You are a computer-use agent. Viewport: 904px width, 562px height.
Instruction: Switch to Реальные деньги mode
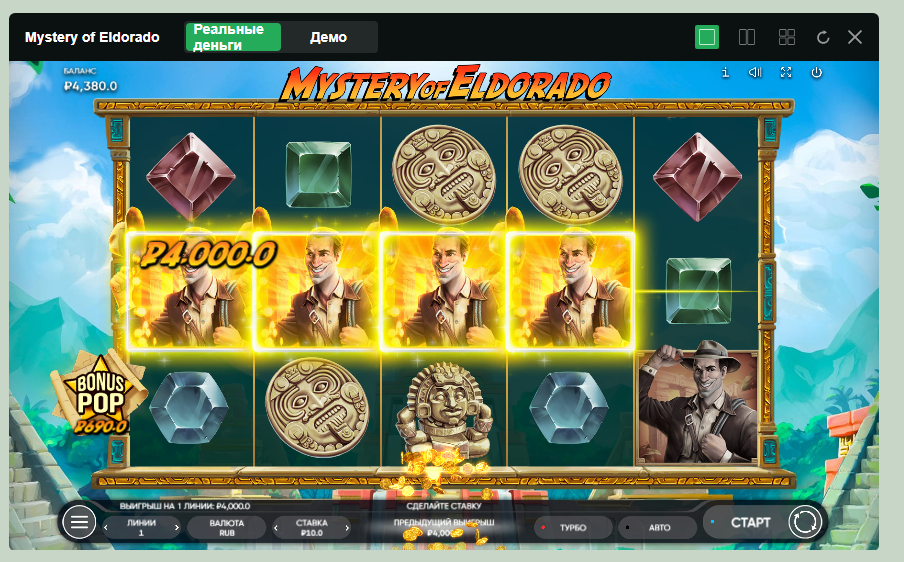pos(233,37)
